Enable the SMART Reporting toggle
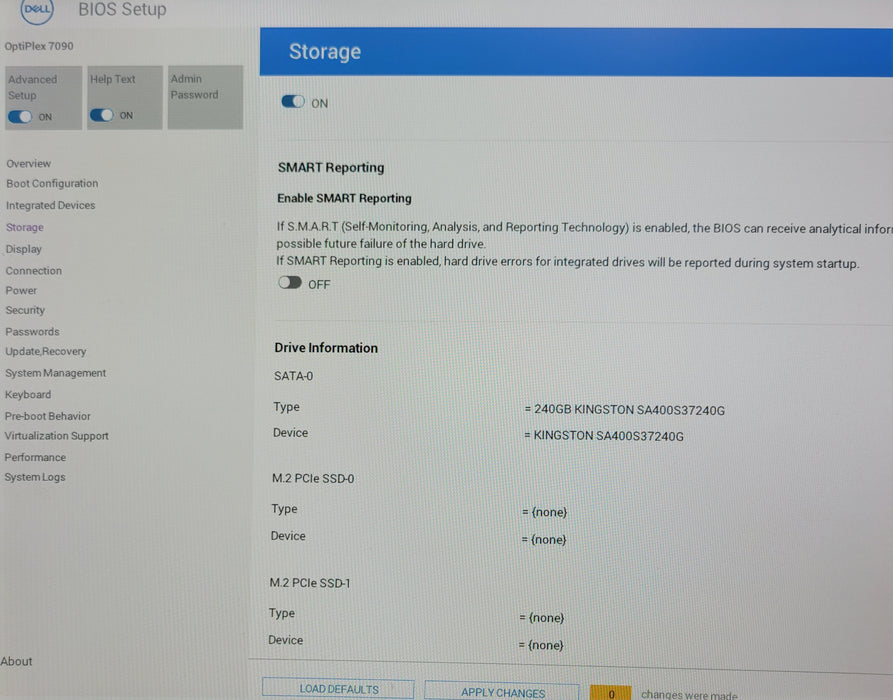This screenshot has height=700, width=893. tap(290, 283)
